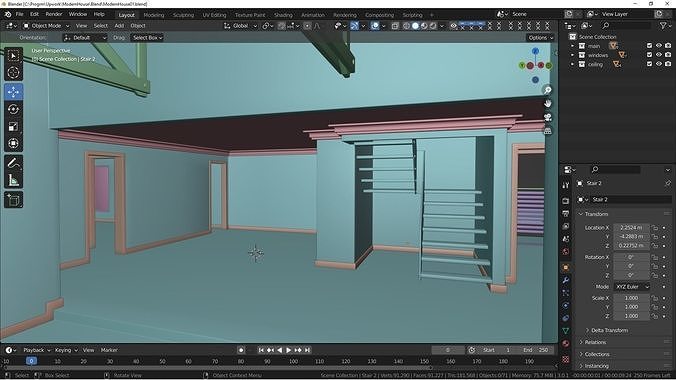The height and width of the screenshot is (380, 676).
Task: Toggle viewport overlays button
Action: click(x=376, y=26)
